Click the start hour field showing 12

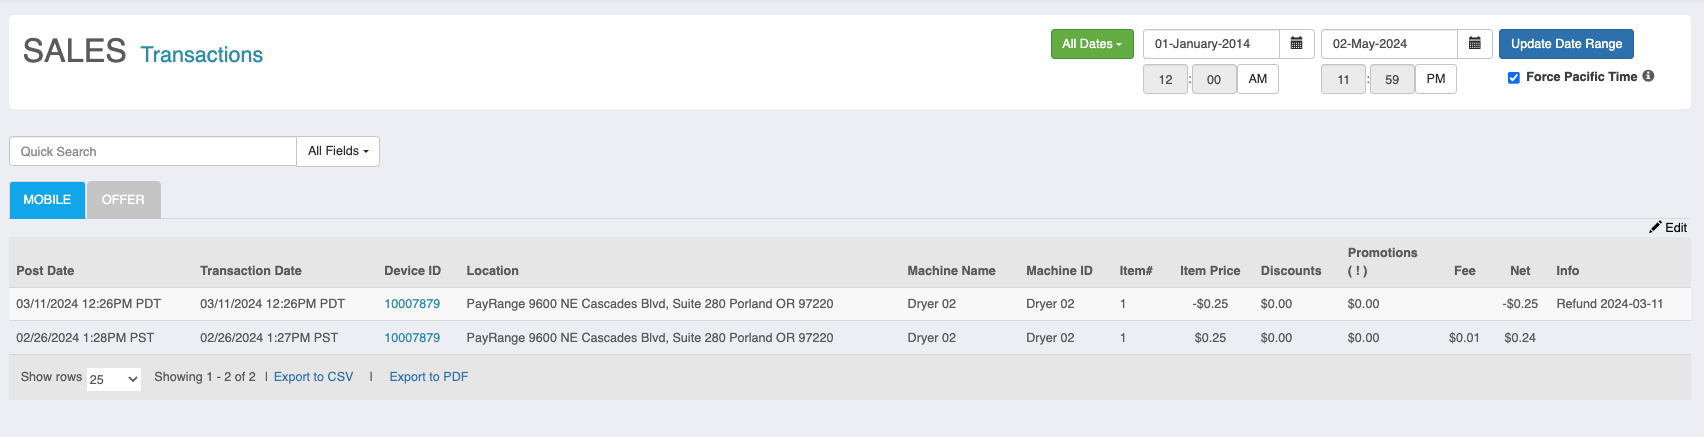(1165, 79)
